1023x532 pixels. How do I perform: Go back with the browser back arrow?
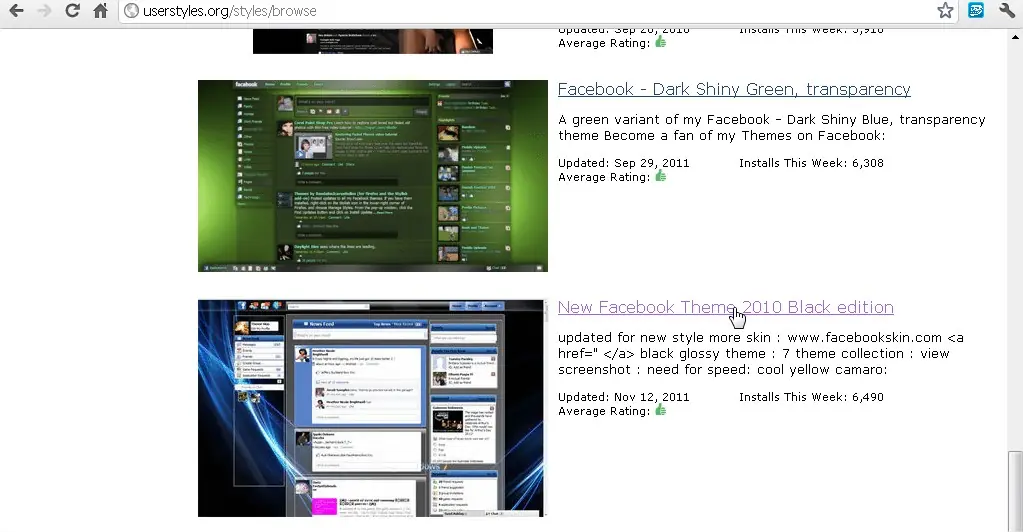pyautogui.click(x=16, y=10)
